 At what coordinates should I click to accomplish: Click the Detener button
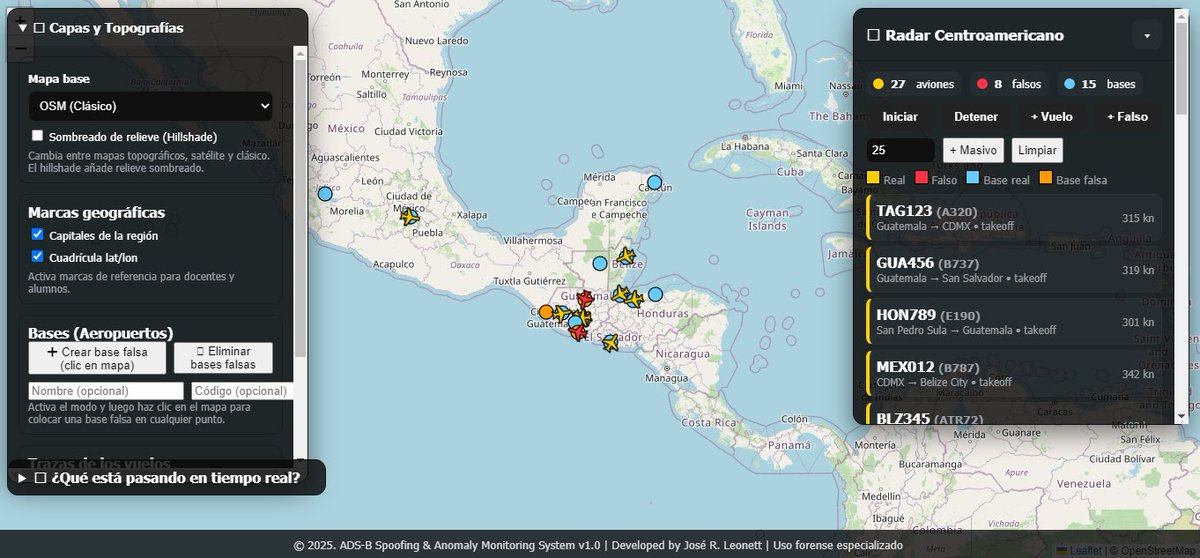976,117
